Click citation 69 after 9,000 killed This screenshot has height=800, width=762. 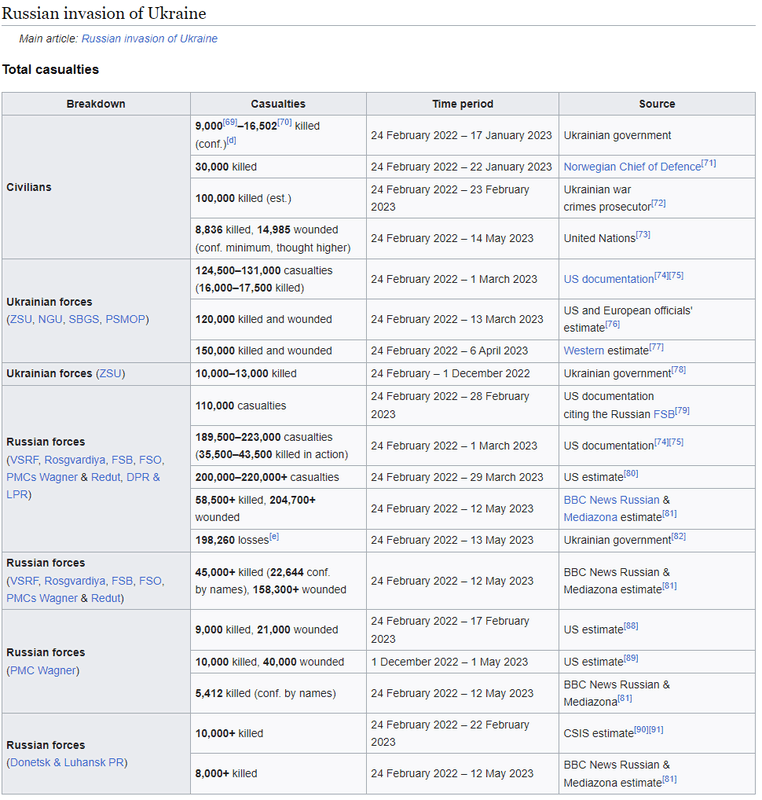pyautogui.click(x=230, y=123)
